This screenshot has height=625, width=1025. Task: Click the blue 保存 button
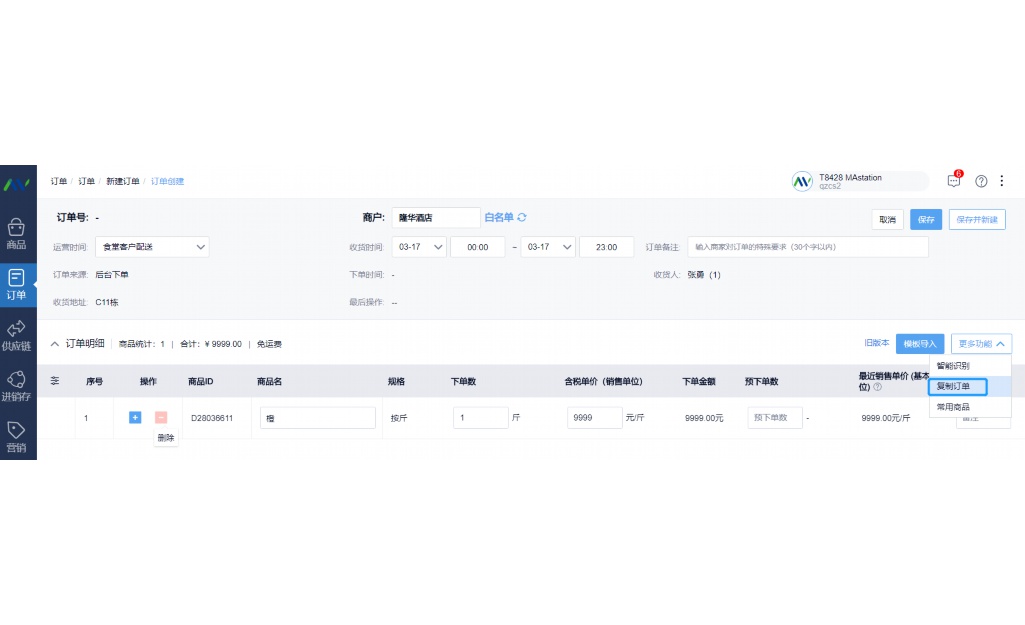pyautogui.click(x=925, y=220)
